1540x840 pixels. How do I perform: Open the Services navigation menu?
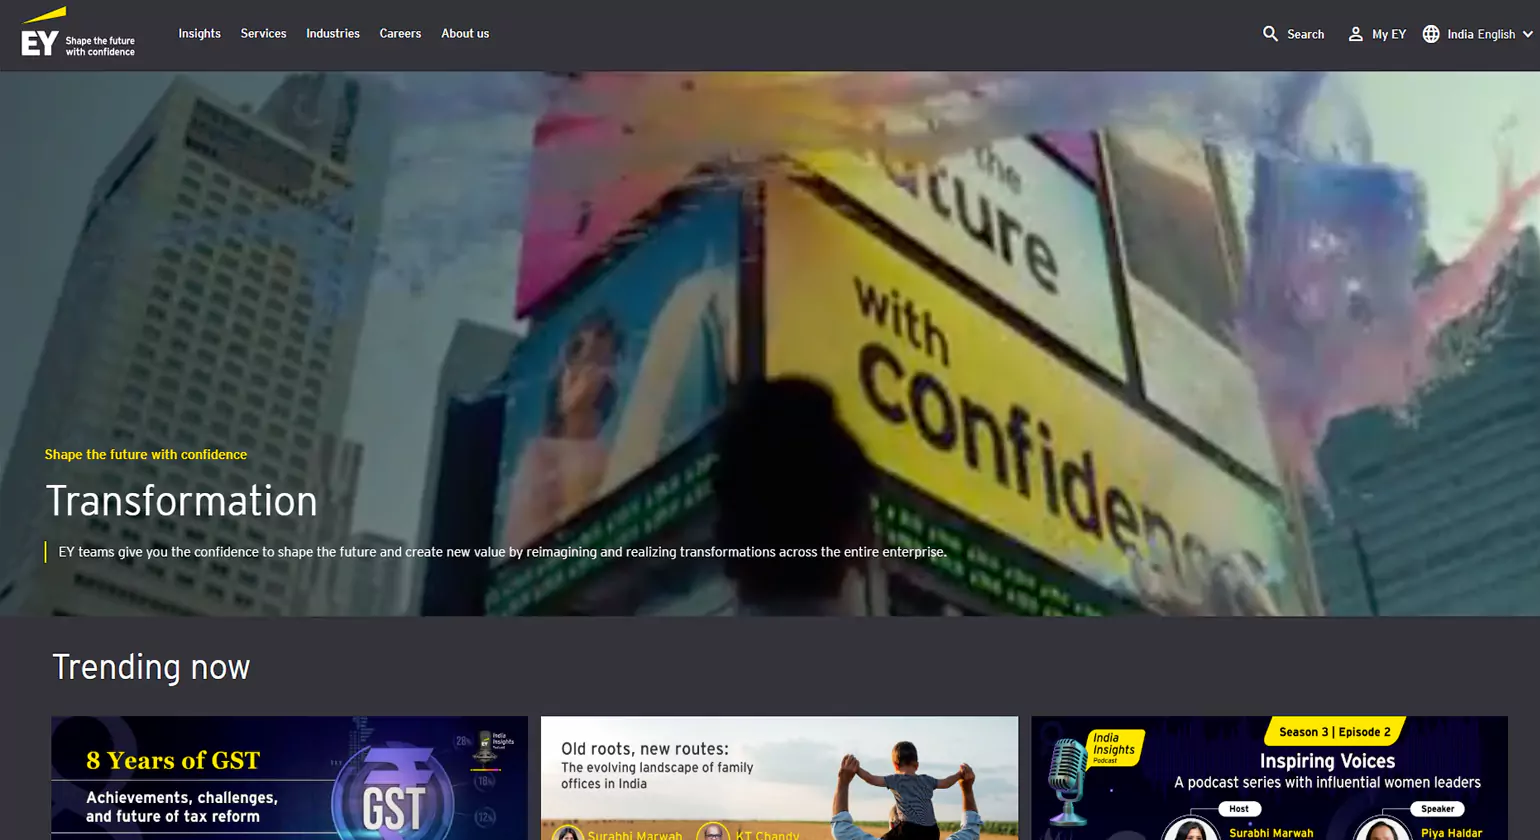pyautogui.click(x=263, y=34)
